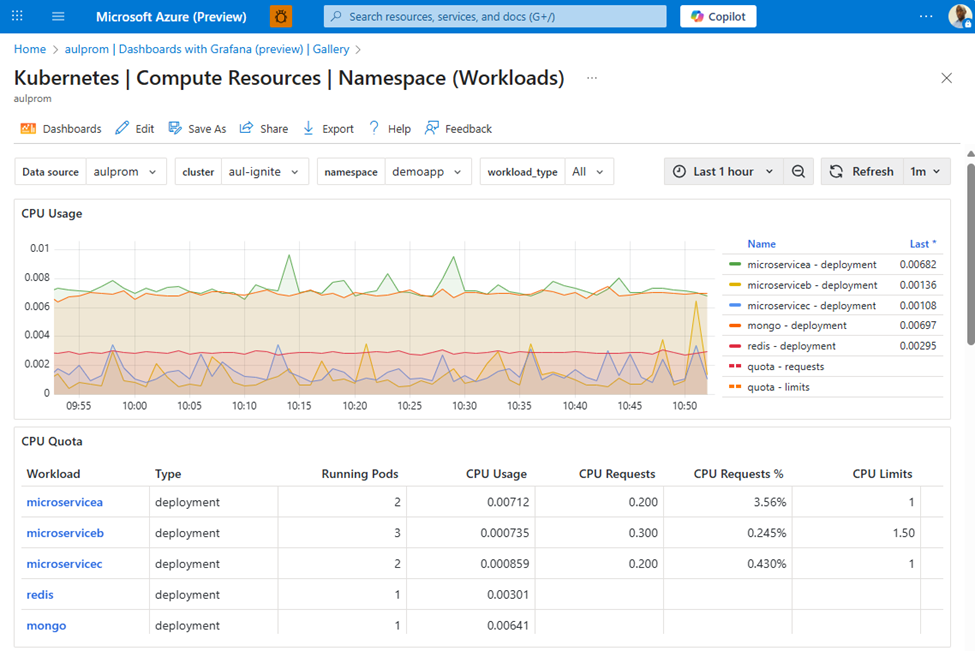Open the Last 1 hour time range picker
The width and height of the screenshot is (975, 651).
point(723,172)
